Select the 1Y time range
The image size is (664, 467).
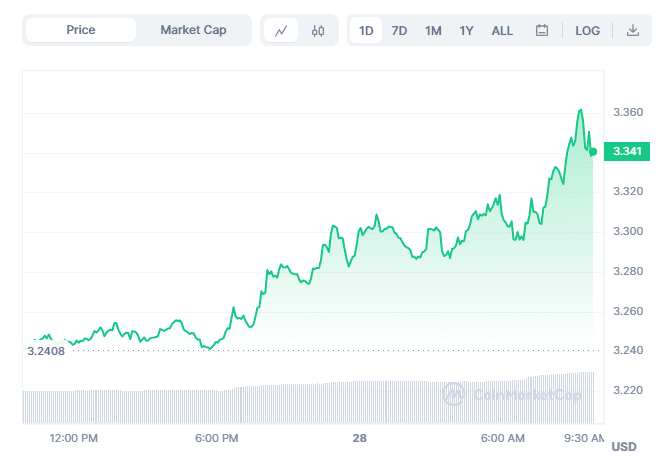click(467, 30)
